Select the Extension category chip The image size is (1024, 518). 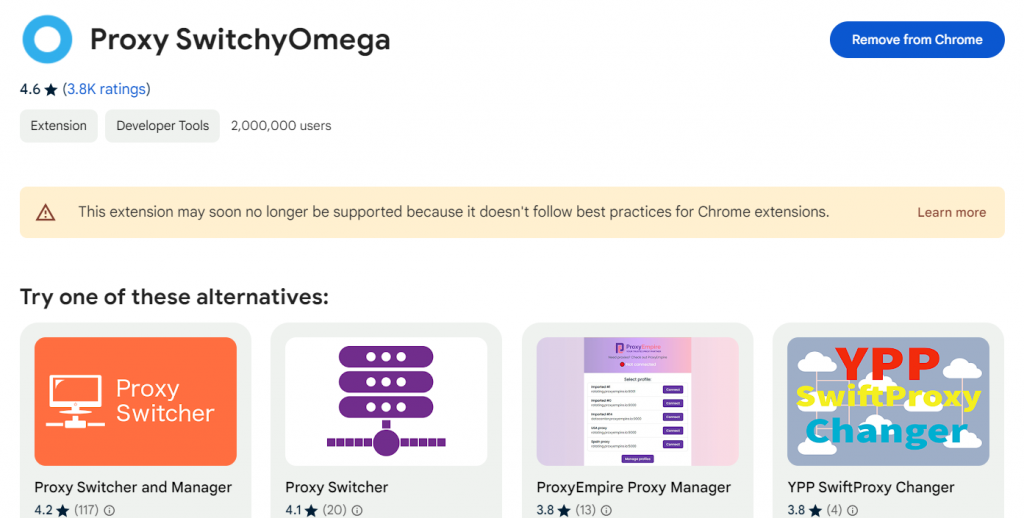pyautogui.click(x=59, y=126)
